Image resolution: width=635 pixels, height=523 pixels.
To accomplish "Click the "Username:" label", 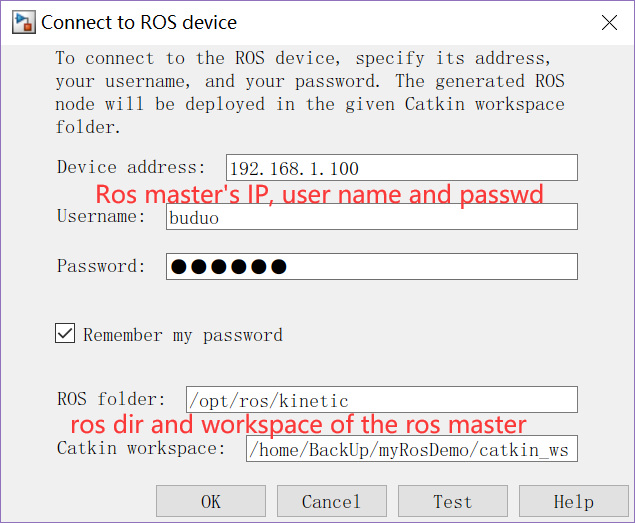I will (102, 216).
